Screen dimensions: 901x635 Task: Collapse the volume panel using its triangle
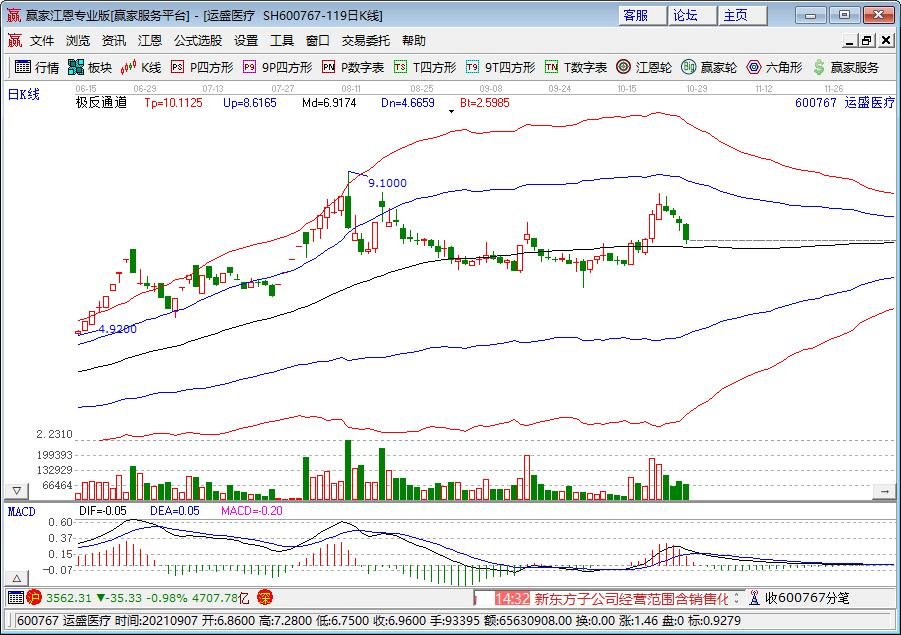coord(16,491)
